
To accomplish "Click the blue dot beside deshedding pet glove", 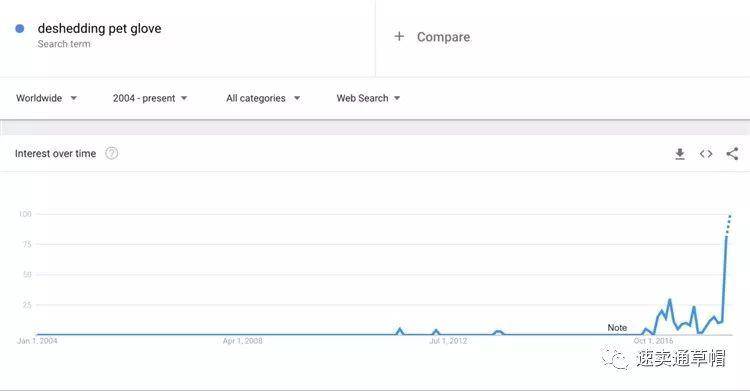I will click(x=20, y=29).
